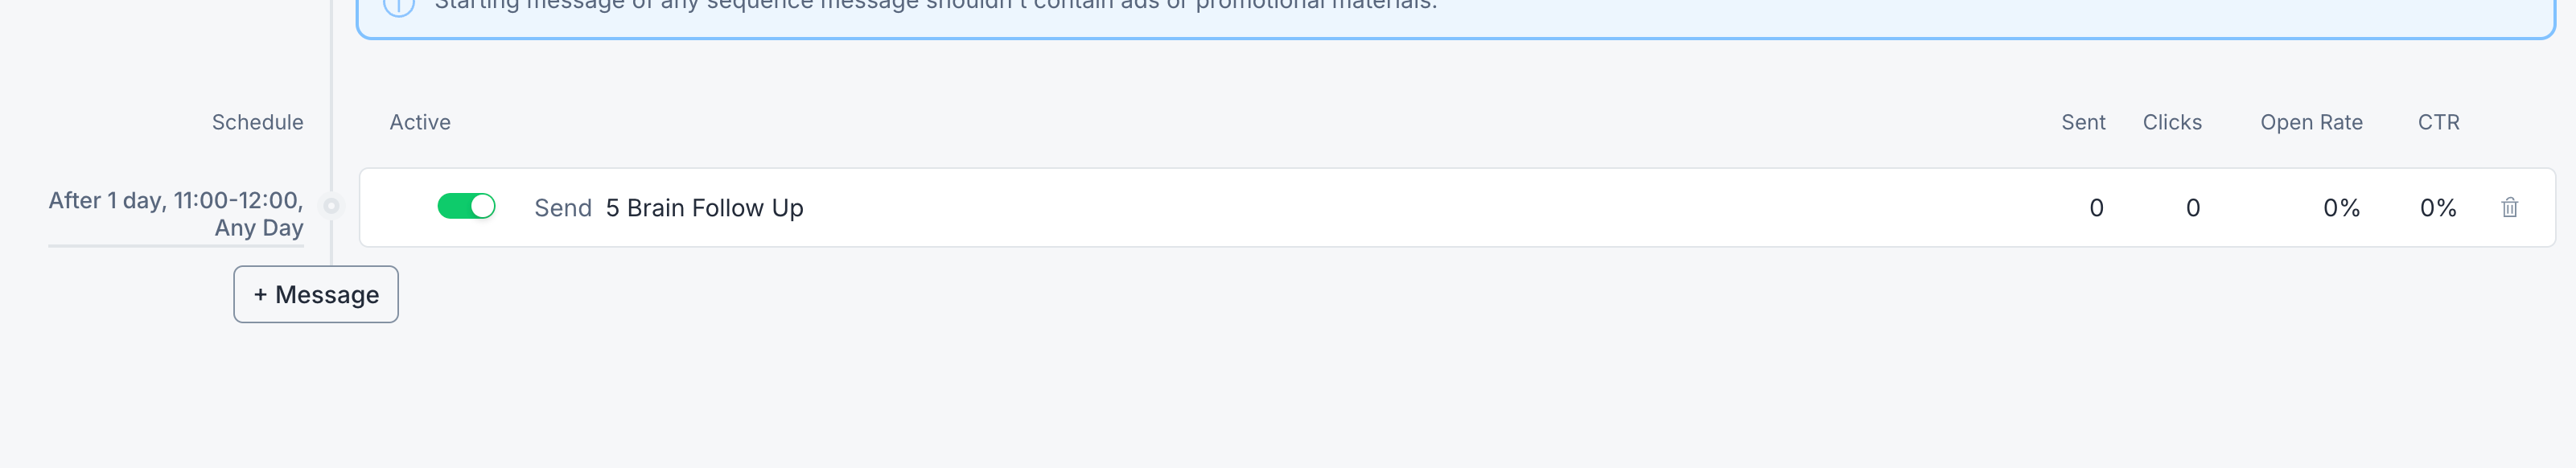This screenshot has height=468, width=2576.
Task: Delete the 5 Brain Follow Up message
Action: pyautogui.click(x=2509, y=207)
